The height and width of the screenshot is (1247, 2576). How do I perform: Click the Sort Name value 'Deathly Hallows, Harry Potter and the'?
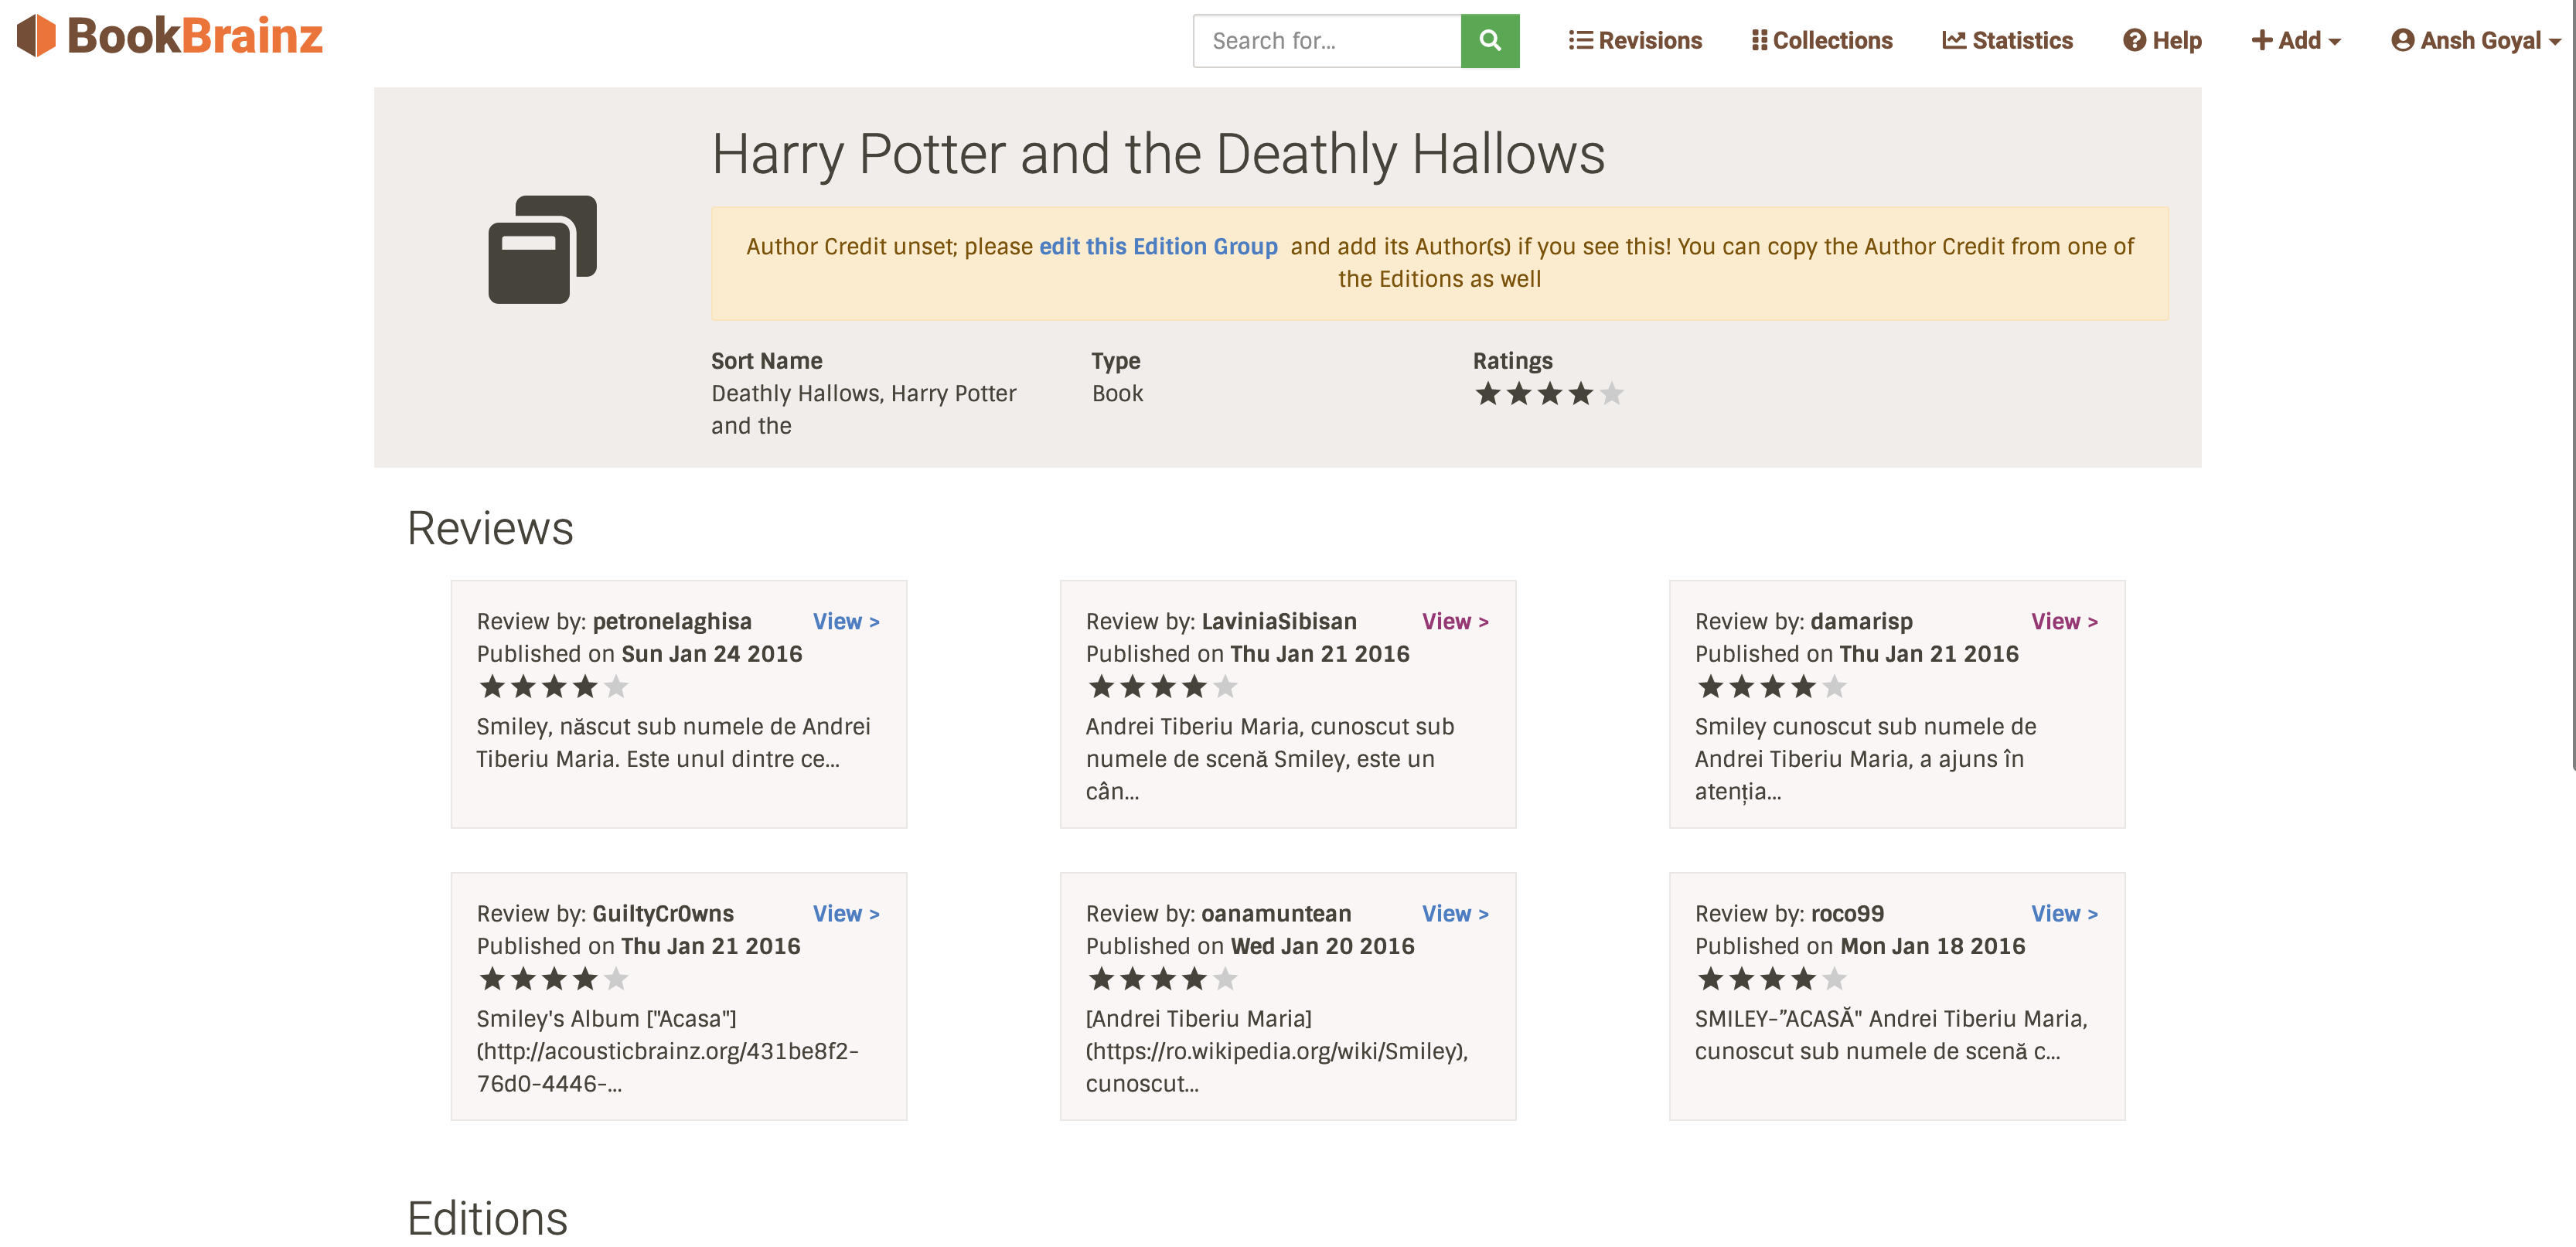864,410
